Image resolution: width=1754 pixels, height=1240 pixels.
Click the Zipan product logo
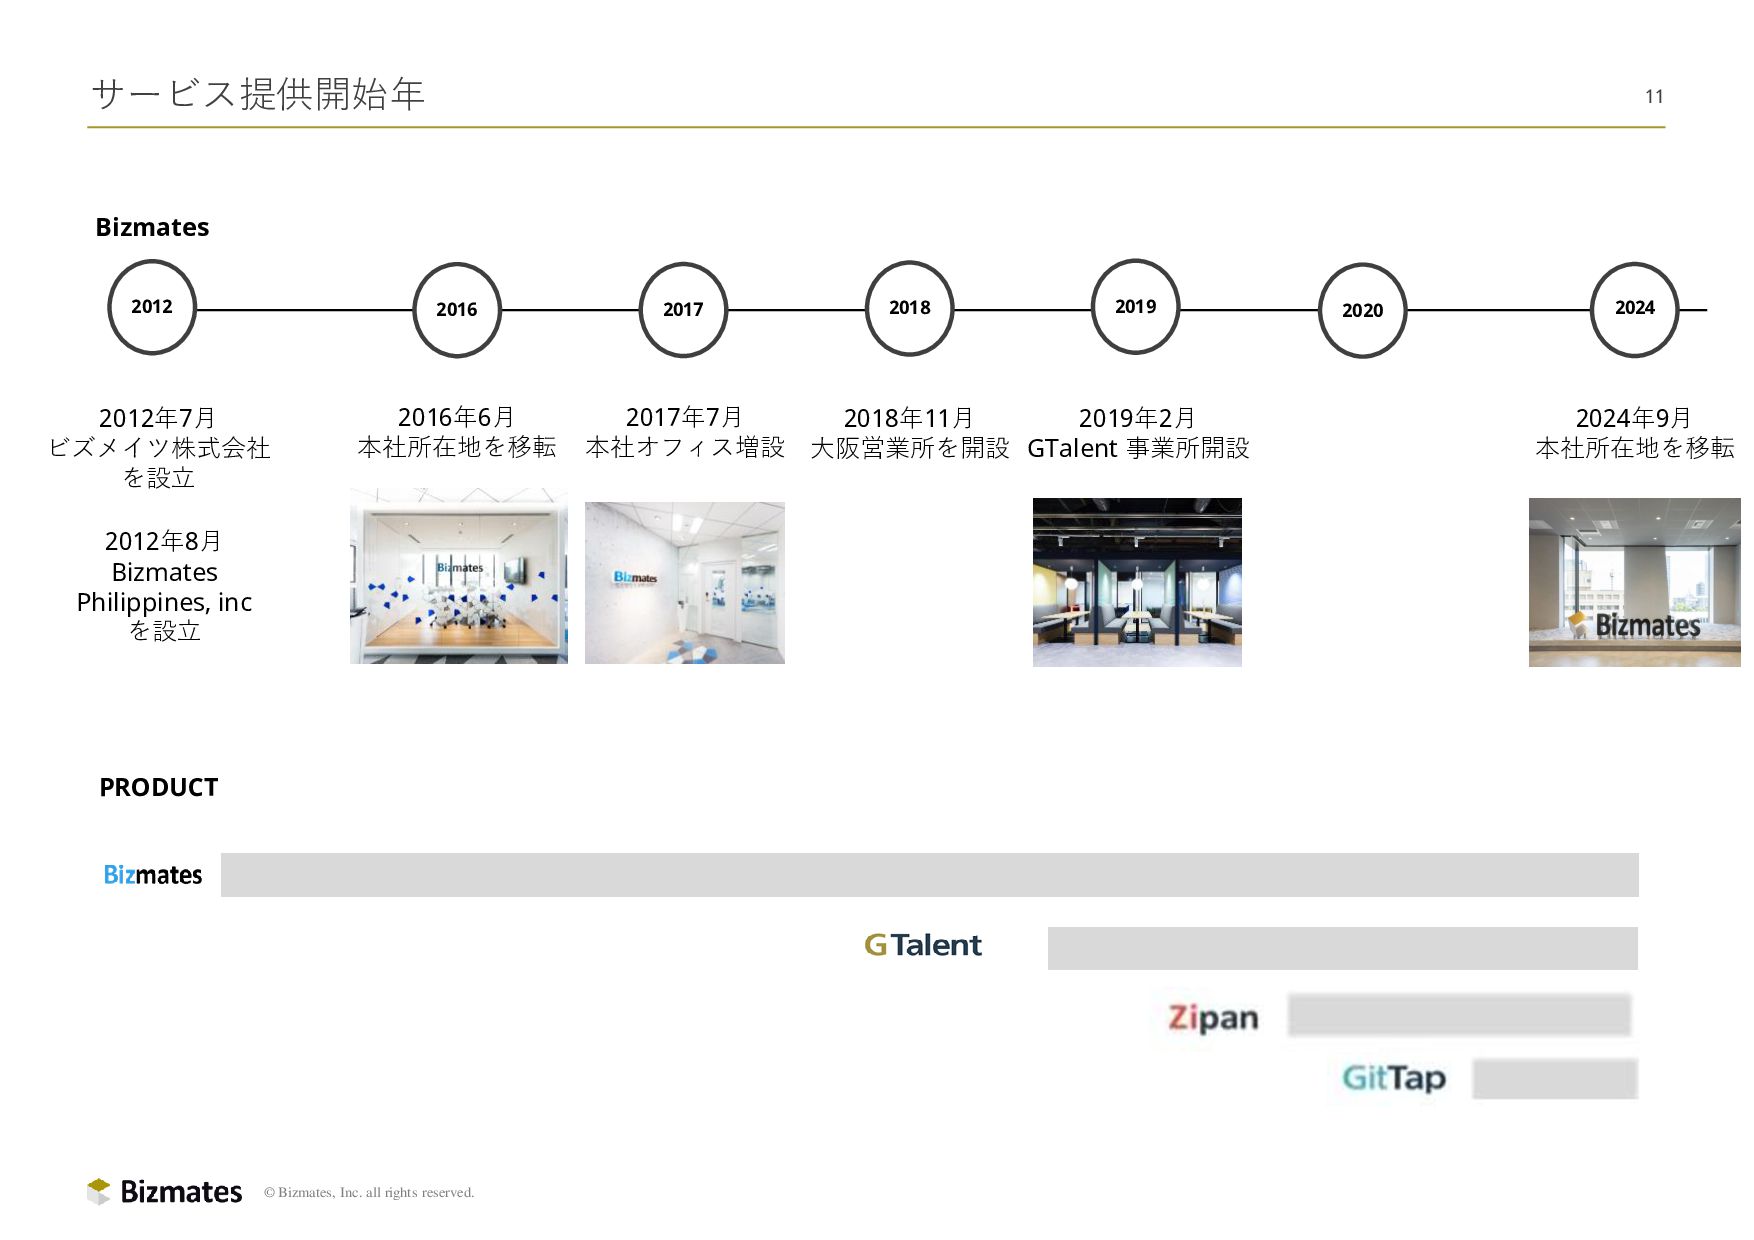(1214, 1018)
